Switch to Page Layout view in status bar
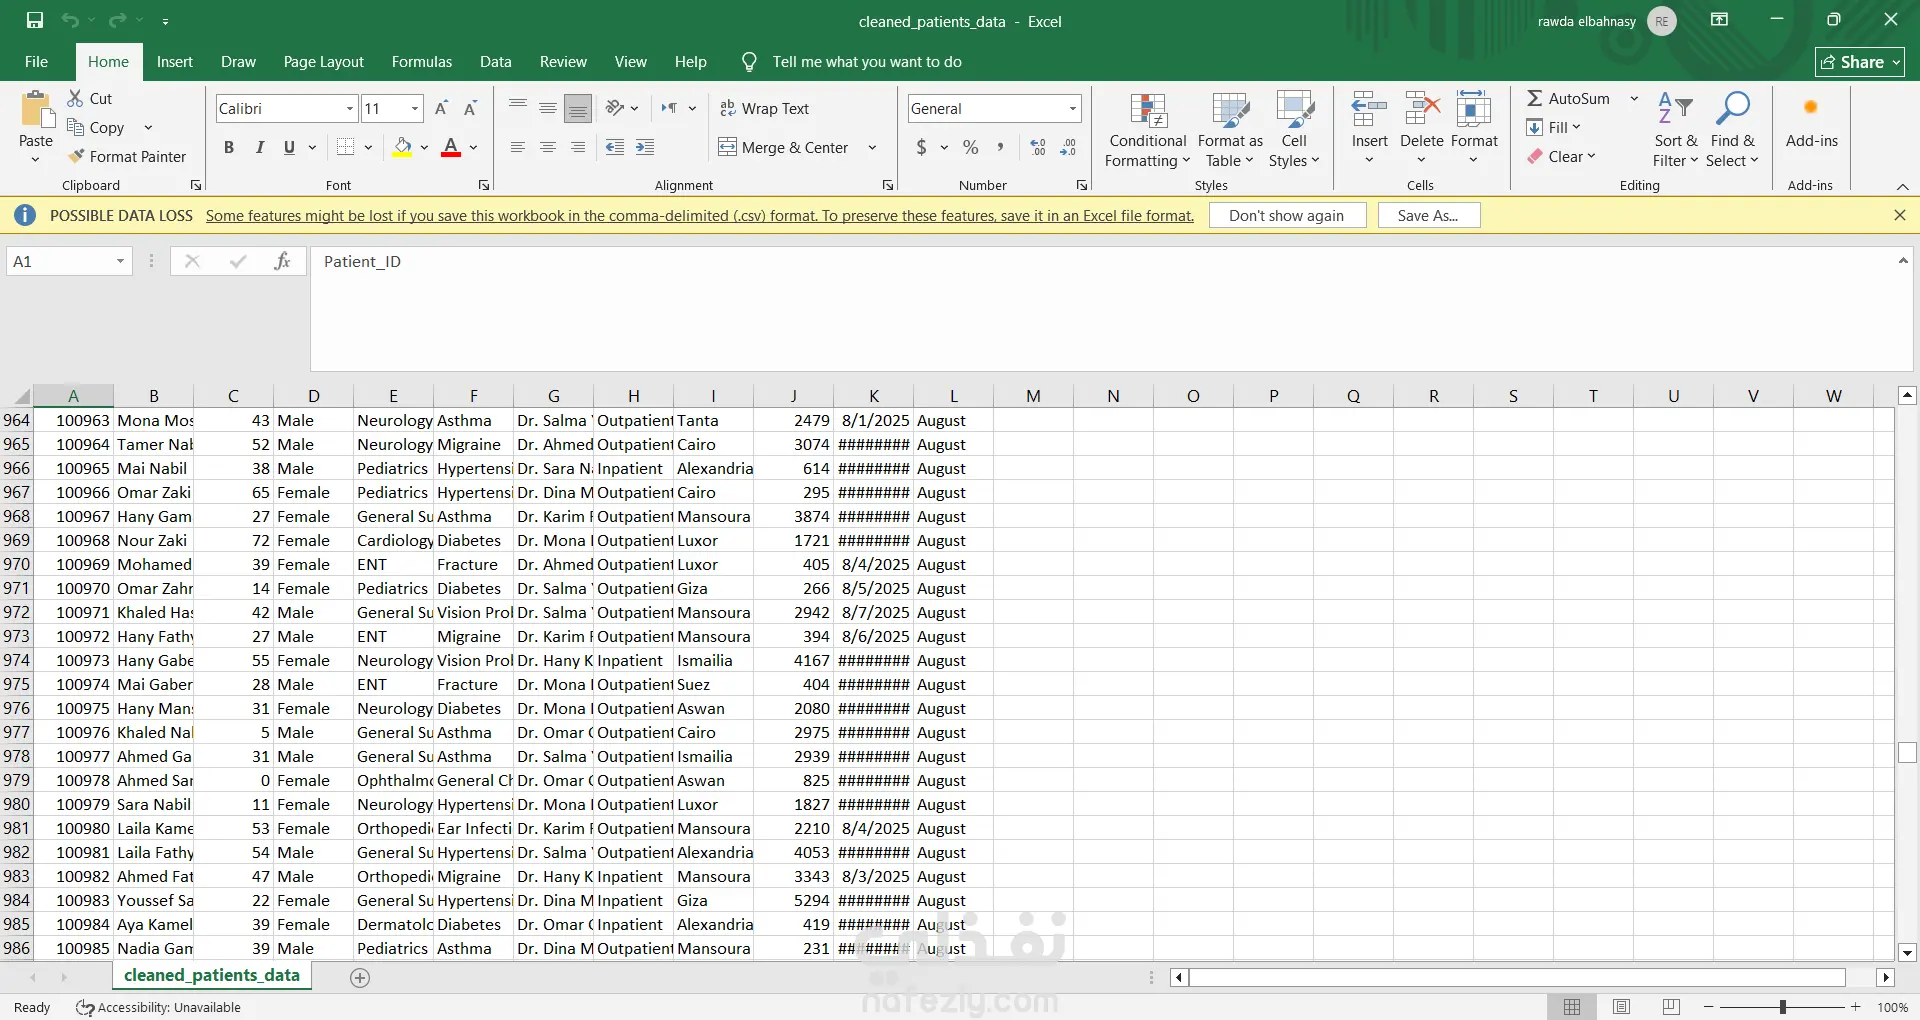This screenshot has height=1020, width=1920. click(1621, 1007)
